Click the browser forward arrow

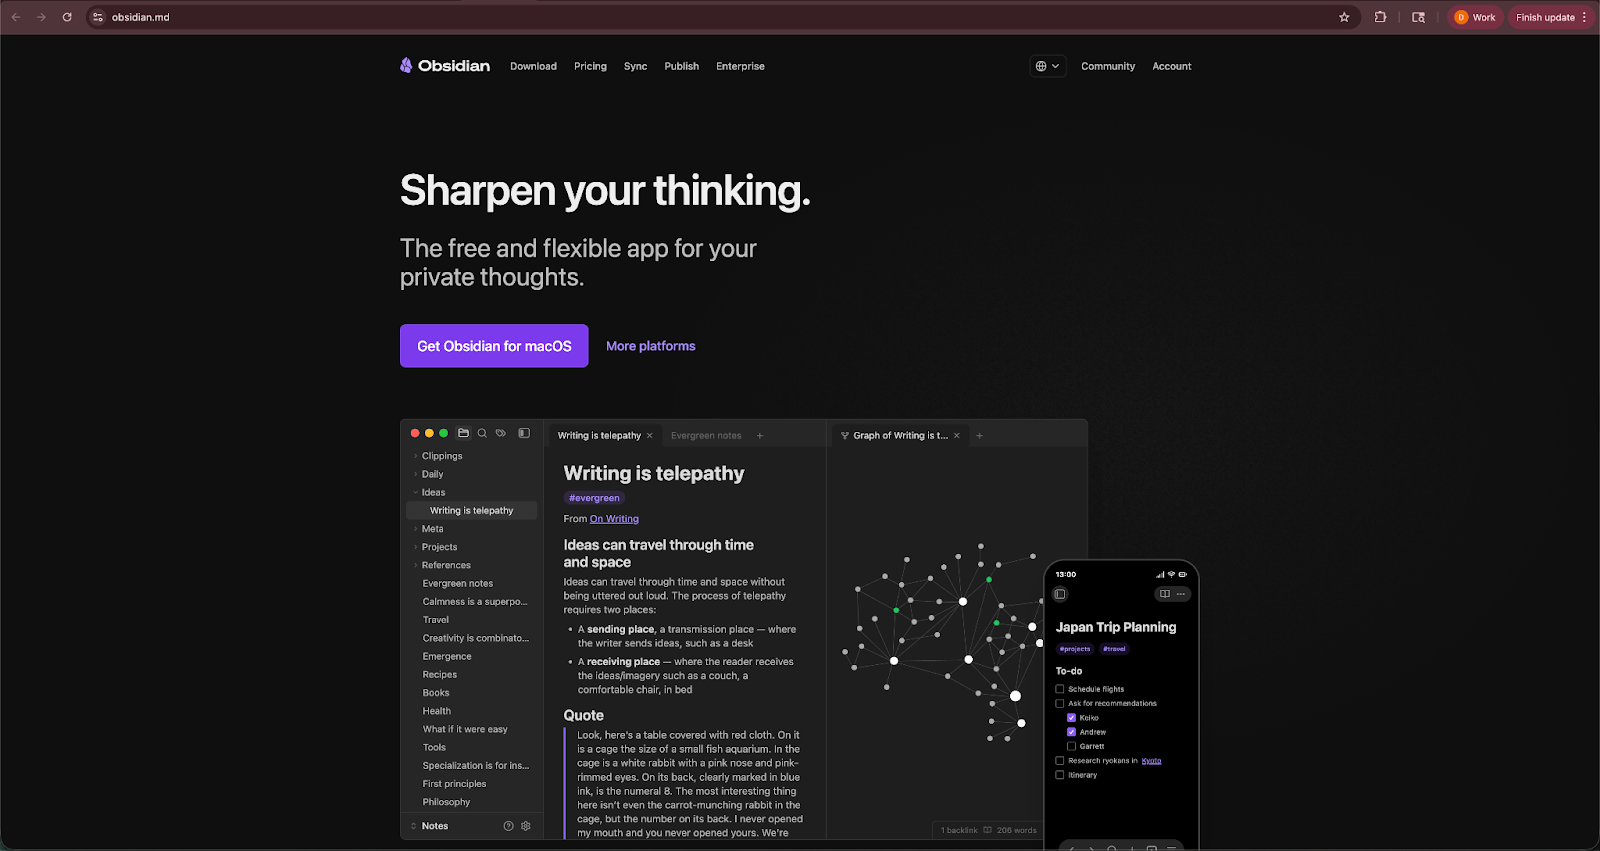click(41, 17)
